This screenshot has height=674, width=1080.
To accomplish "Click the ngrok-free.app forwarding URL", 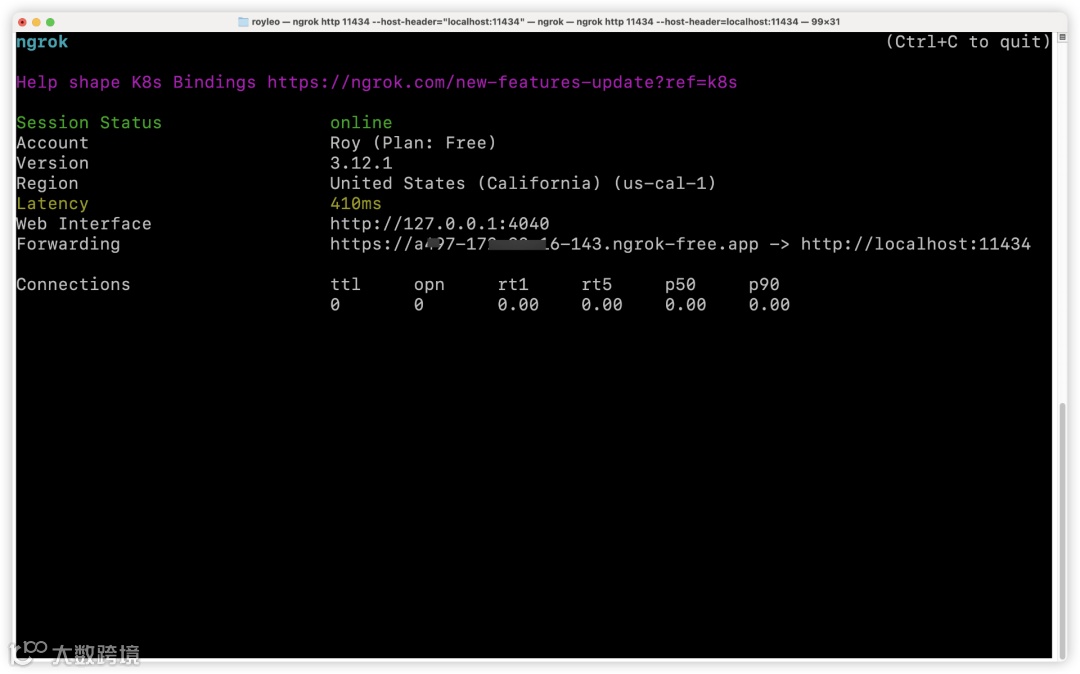I will pyautogui.click(x=544, y=244).
